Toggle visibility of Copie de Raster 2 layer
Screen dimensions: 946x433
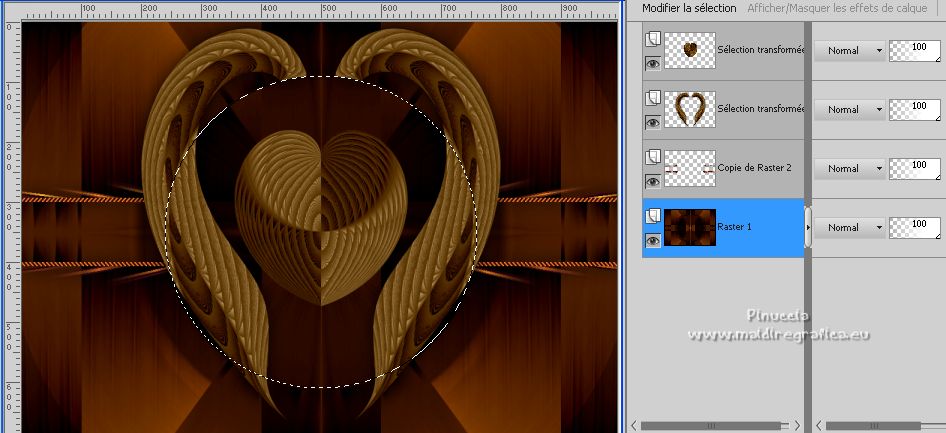(x=652, y=182)
